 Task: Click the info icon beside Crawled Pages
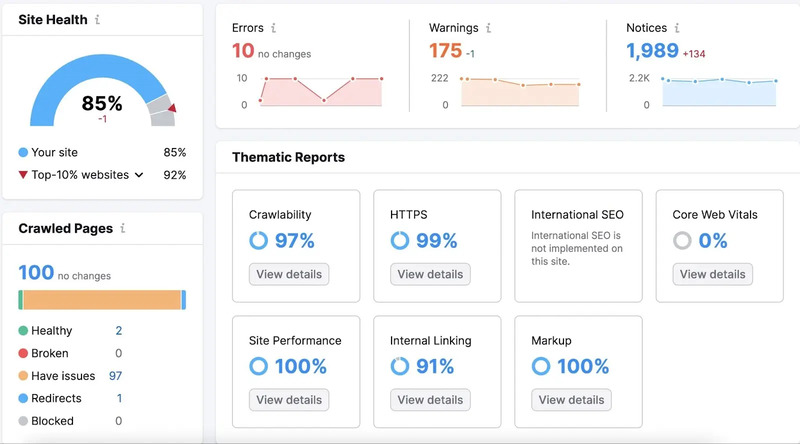[123, 228]
